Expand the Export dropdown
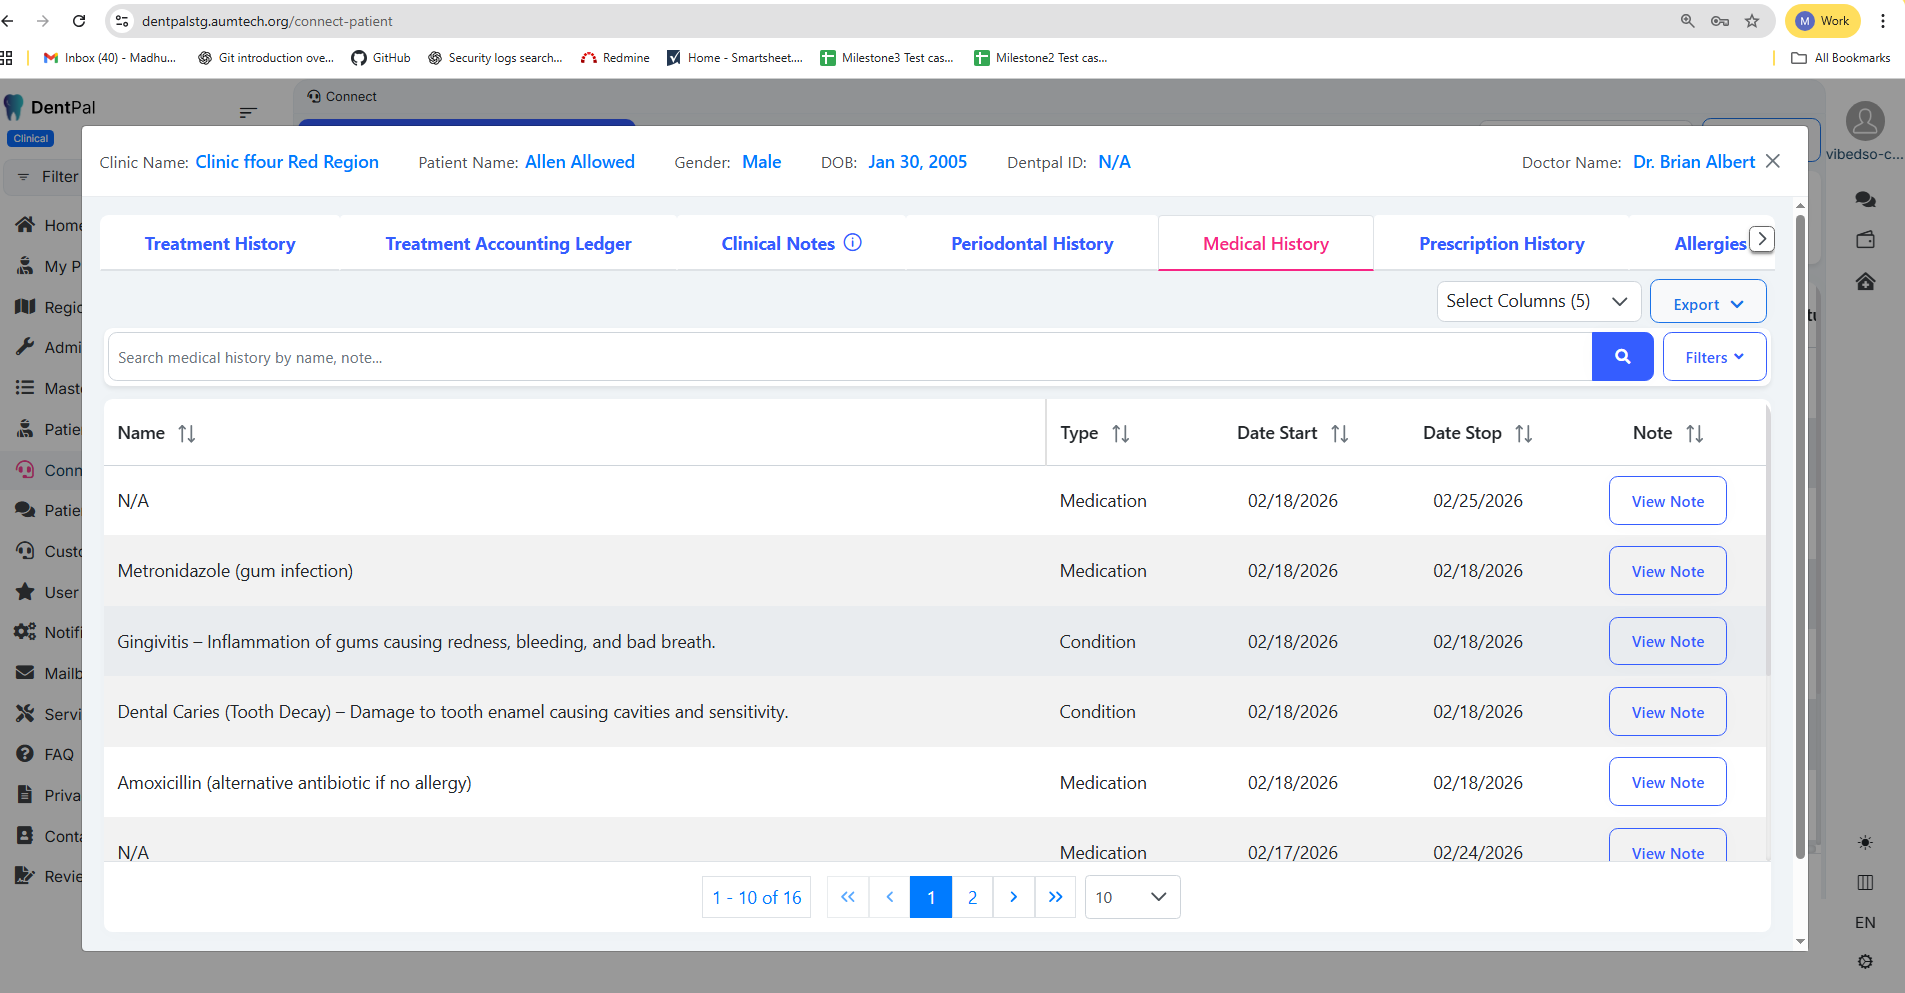This screenshot has width=1905, height=993. (x=1707, y=304)
